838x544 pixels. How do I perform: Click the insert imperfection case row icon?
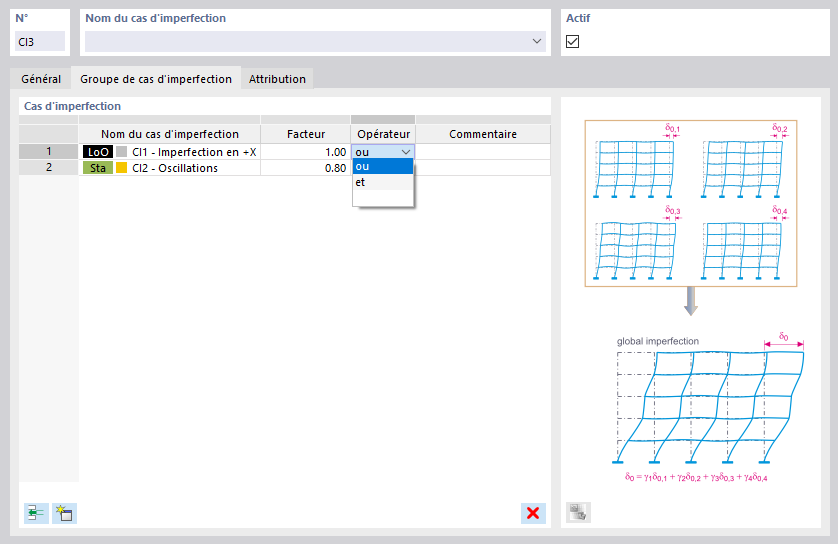[36, 513]
